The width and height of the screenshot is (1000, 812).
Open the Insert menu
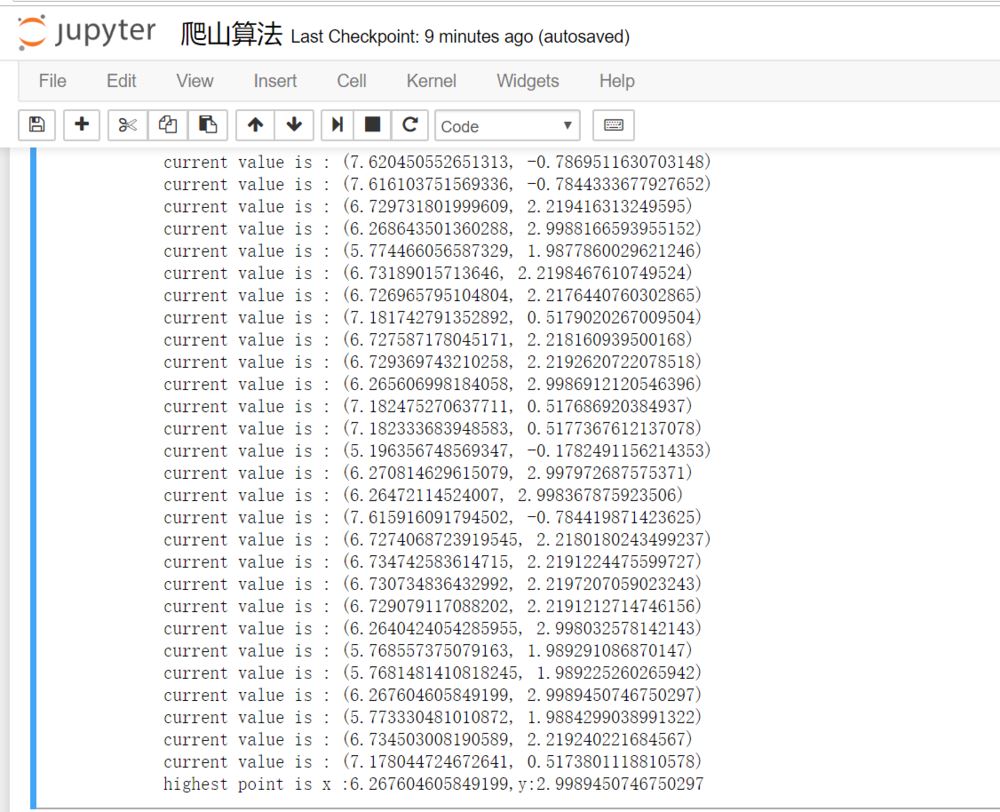[275, 81]
